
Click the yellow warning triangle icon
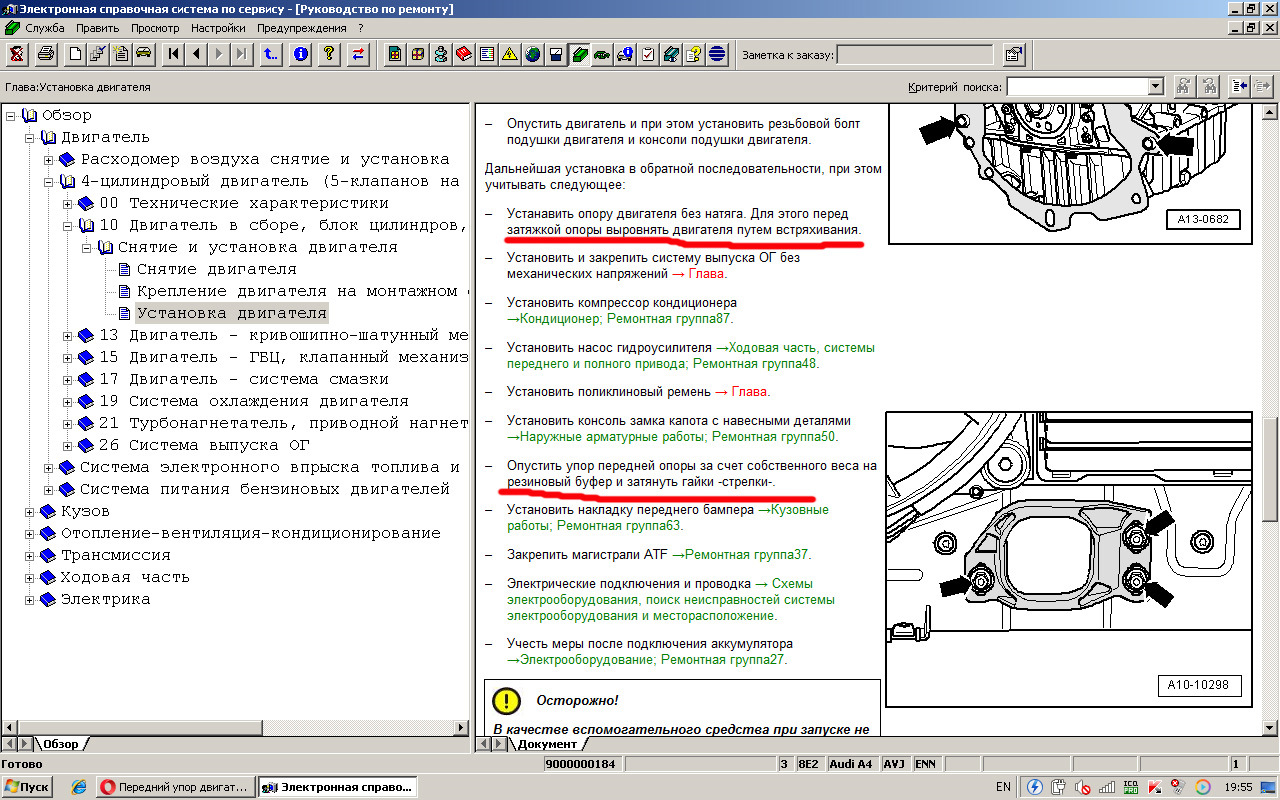click(x=509, y=54)
